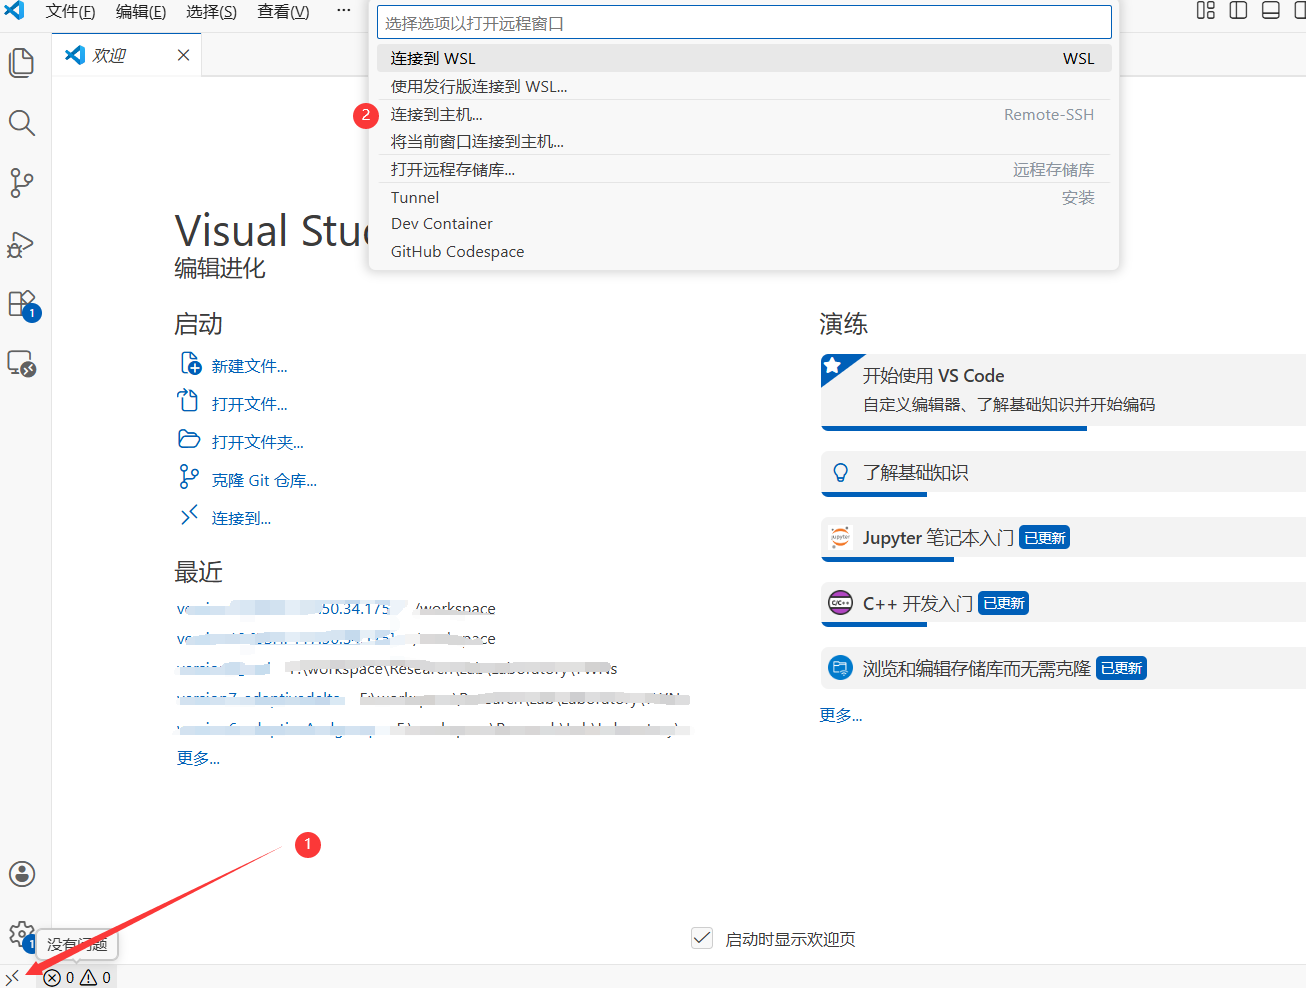Click the remote repositories walkthrough icon
1306x988 pixels.
point(841,668)
